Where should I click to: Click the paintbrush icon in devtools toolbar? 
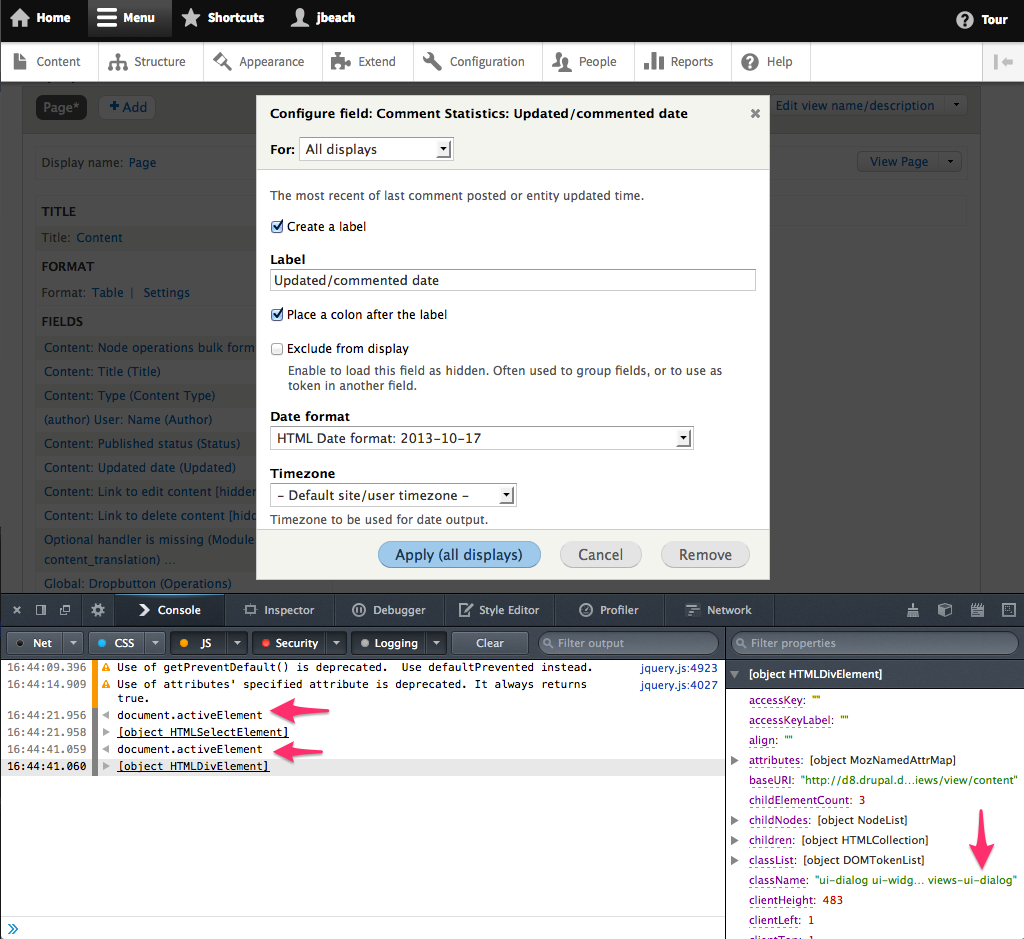pyautogui.click(x=912, y=610)
